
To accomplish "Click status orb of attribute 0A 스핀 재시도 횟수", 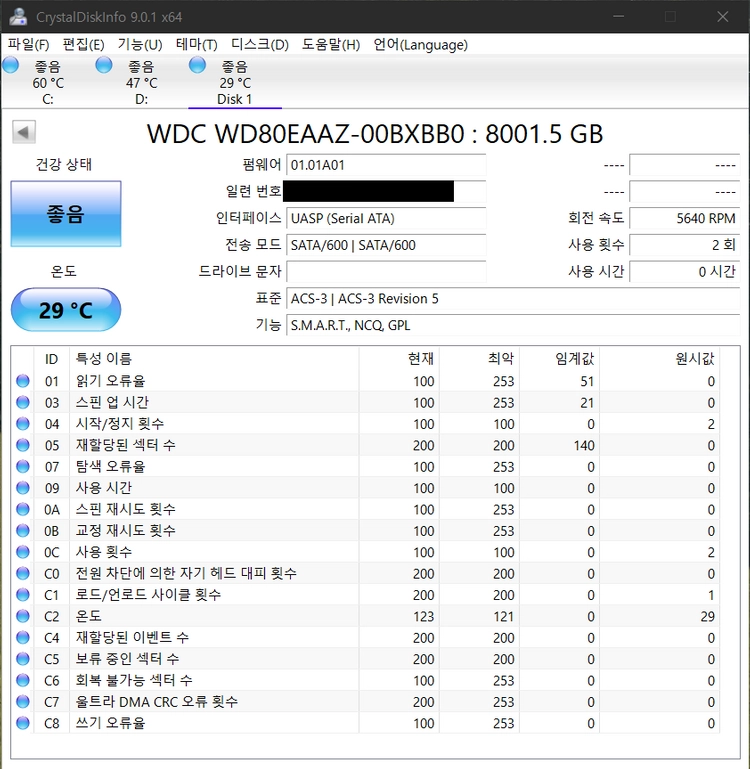I will 23,510.
